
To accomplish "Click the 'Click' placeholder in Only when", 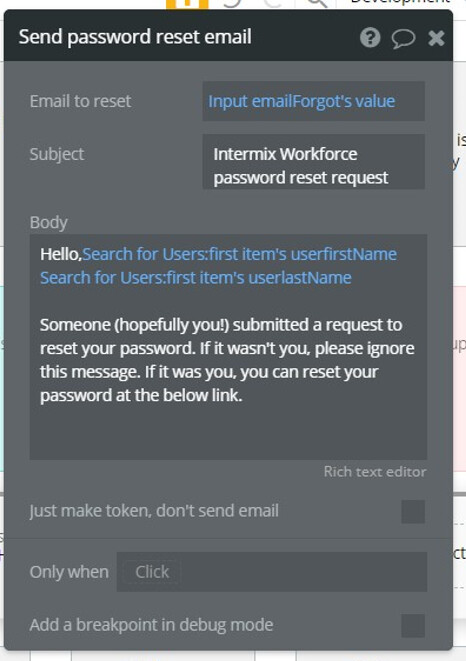I will [152, 572].
